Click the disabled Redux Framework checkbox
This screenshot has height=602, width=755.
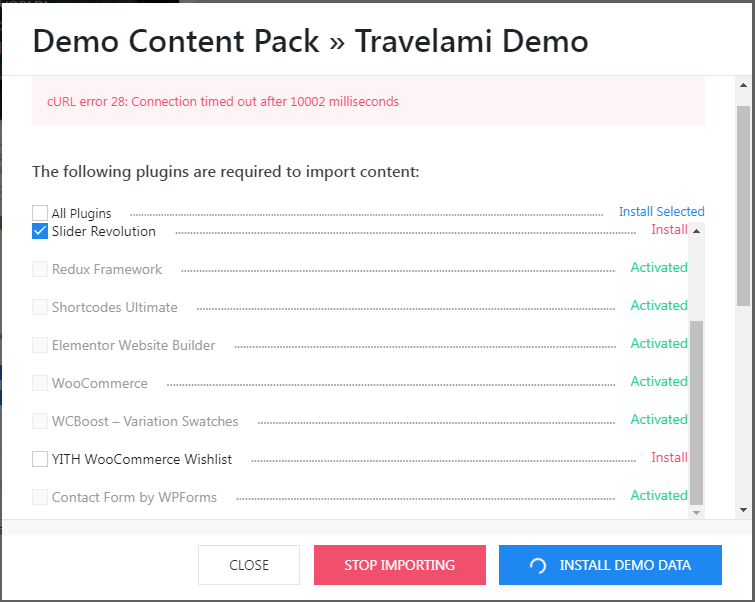point(40,269)
